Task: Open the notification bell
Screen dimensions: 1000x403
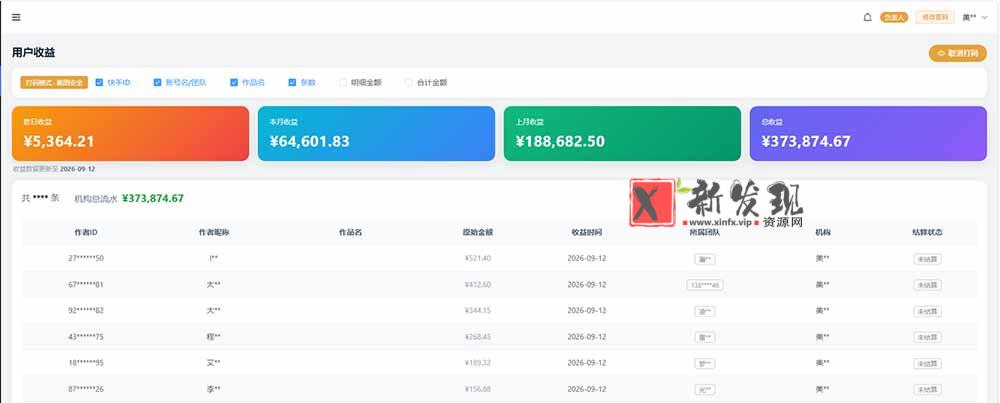Action: (x=867, y=17)
